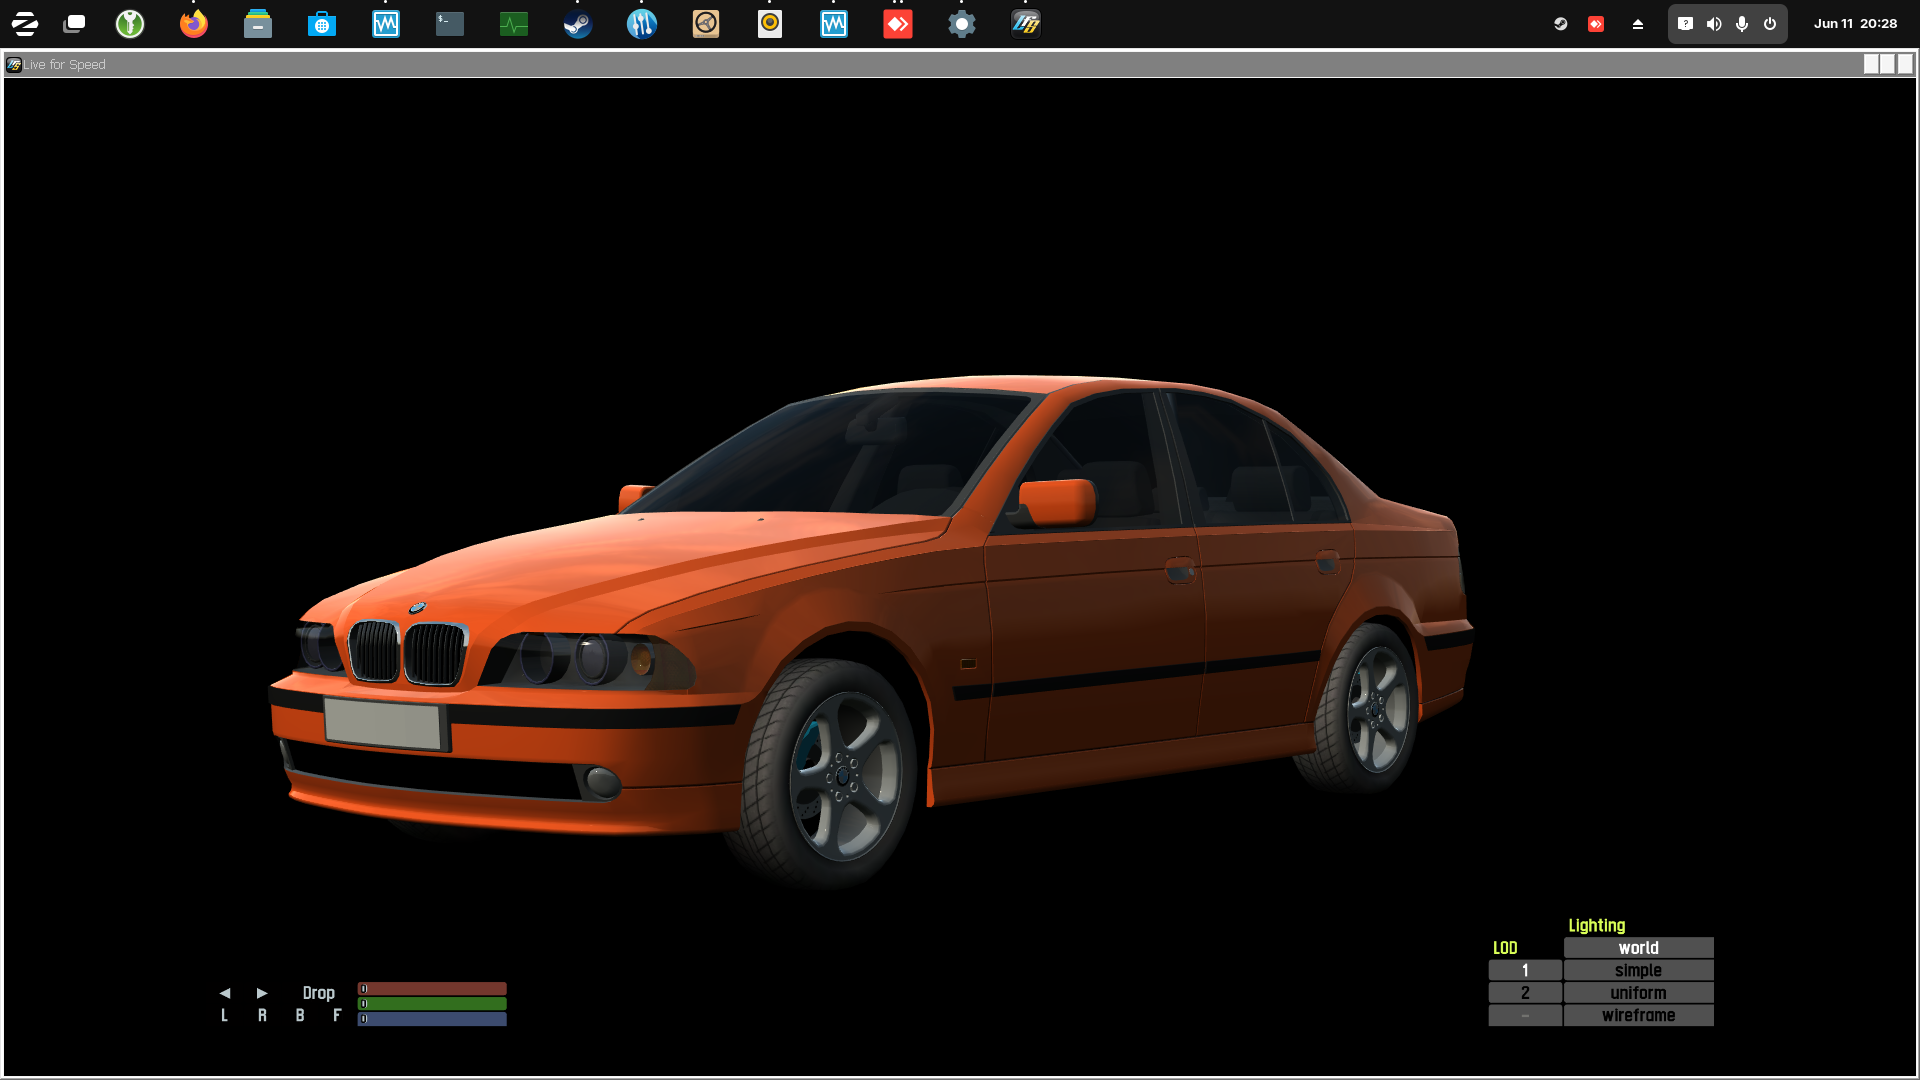Click the left arrow rotate button

tap(225, 993)
